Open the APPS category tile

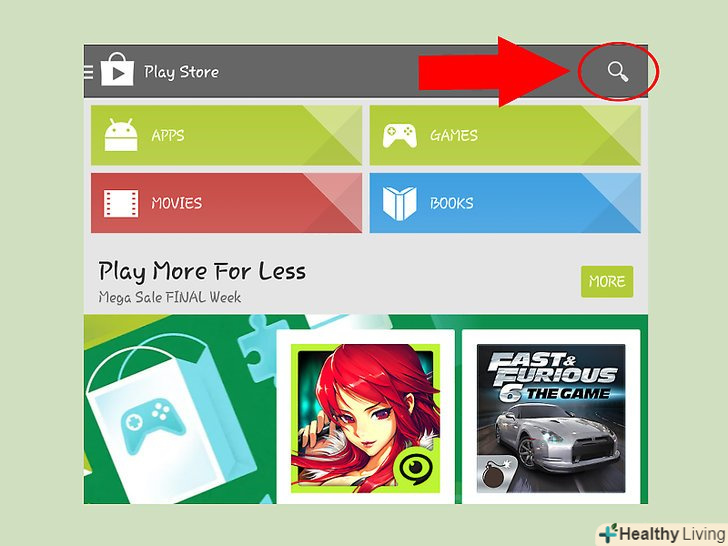coord(226,135)
